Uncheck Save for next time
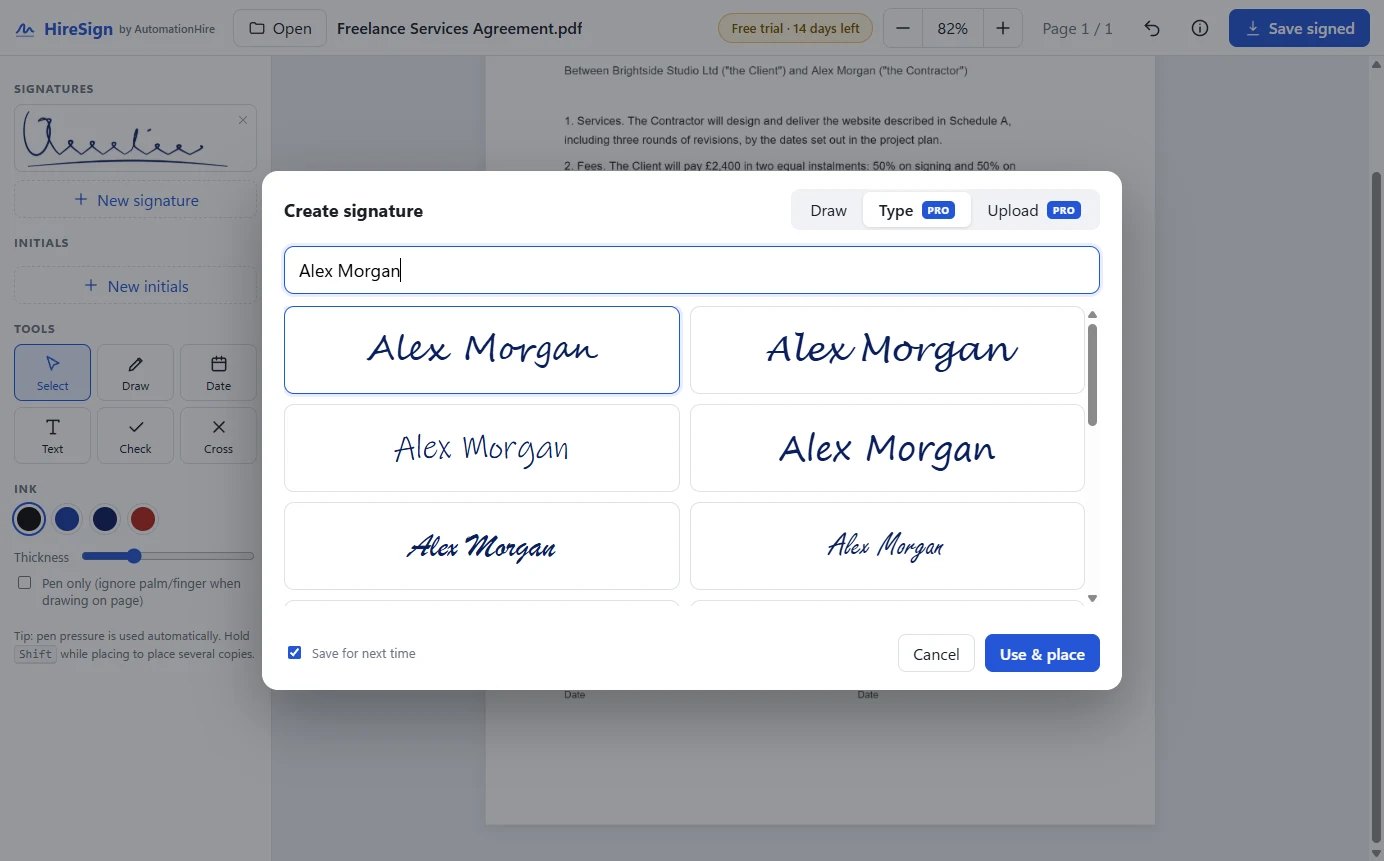This screenshot has width=1384, height=861. tap(294, 653)
